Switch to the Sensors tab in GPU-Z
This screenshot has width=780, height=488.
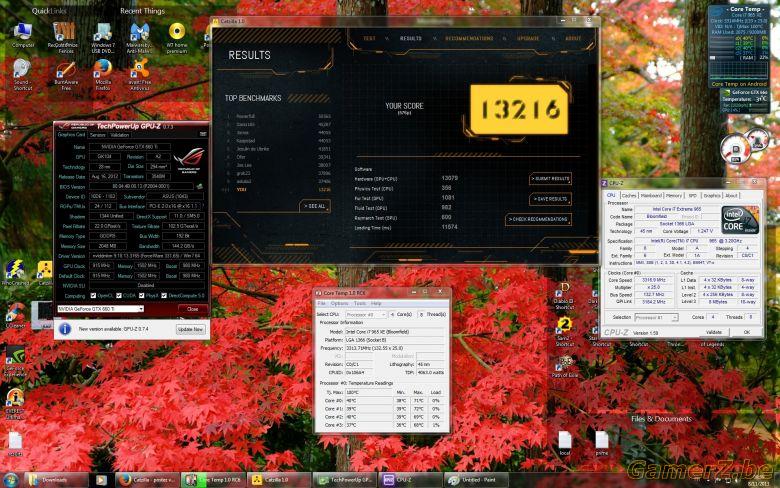pyautogui.click(x=98, y=135)
